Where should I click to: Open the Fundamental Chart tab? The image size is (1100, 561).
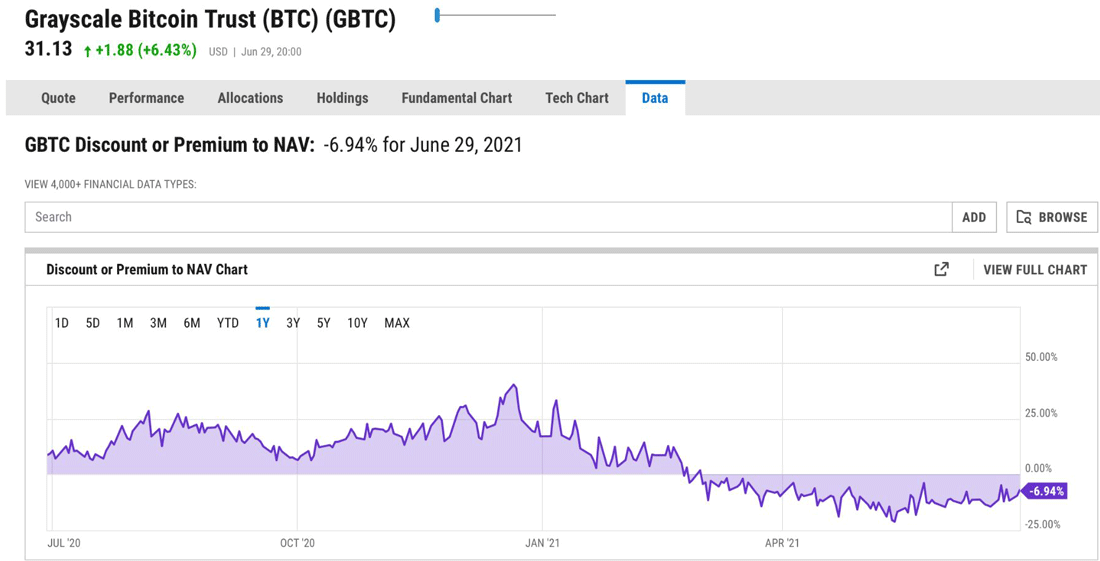click(457, 98)
